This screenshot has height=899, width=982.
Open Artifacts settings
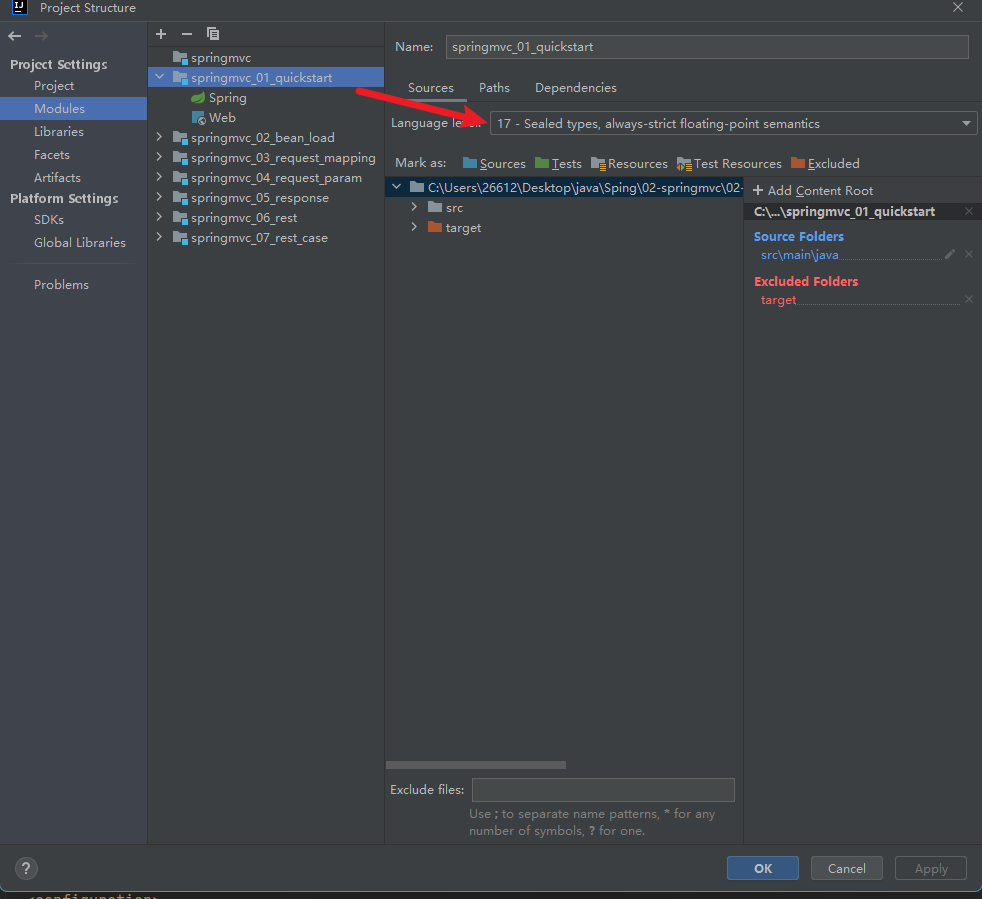coord(57,178)
